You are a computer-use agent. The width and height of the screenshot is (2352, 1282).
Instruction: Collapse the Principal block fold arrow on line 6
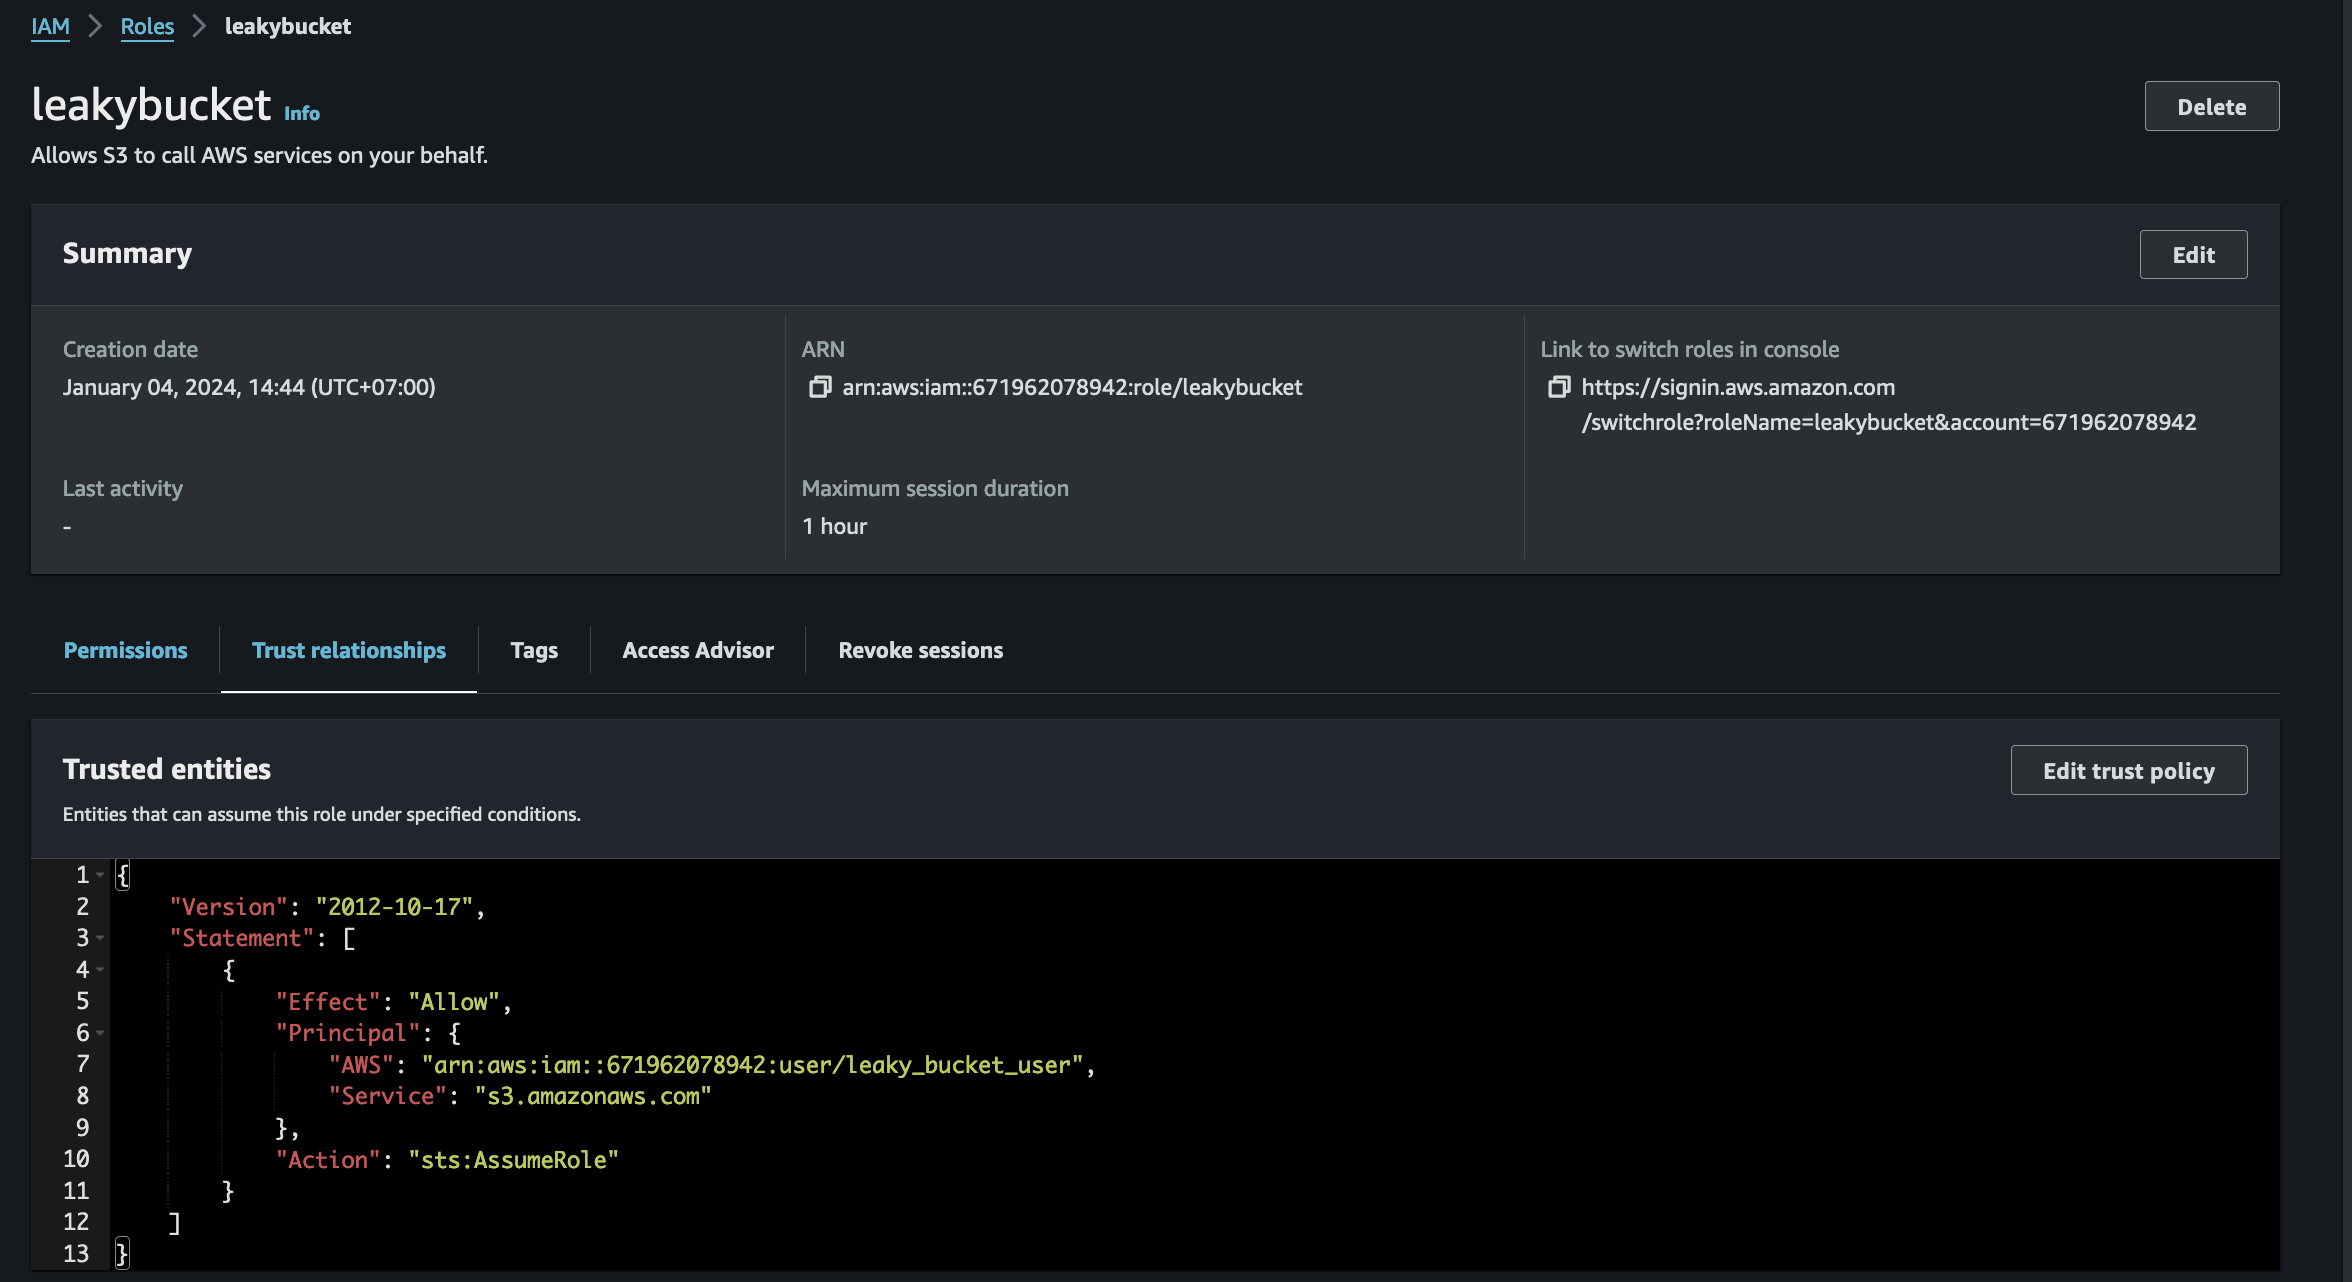[100, 1034]
